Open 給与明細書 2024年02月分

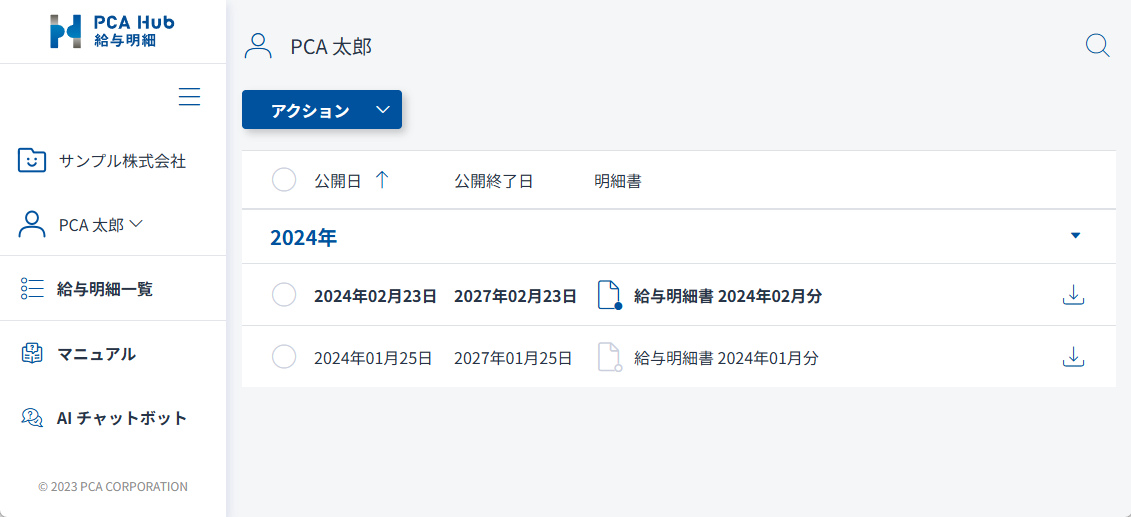point(728,296)
